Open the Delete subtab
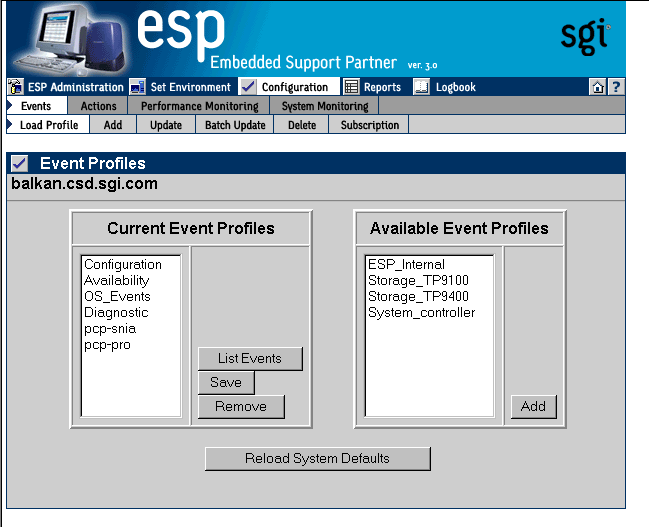The height and width of the screenshot is (527, 649). tap(302, 125)
